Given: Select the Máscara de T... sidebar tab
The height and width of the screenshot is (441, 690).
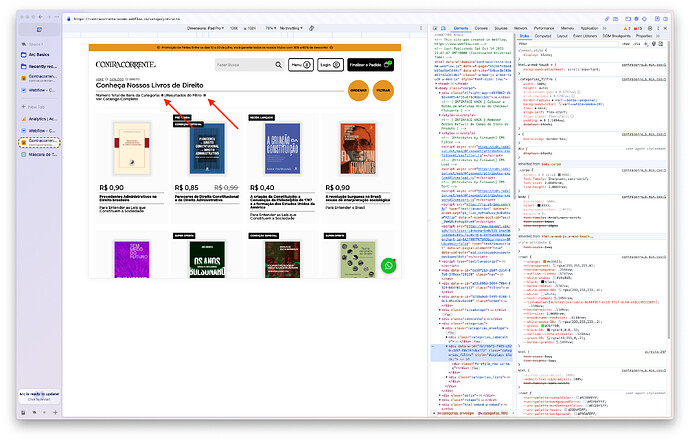Looking at the screenshot, I should [x=39, y=154].
